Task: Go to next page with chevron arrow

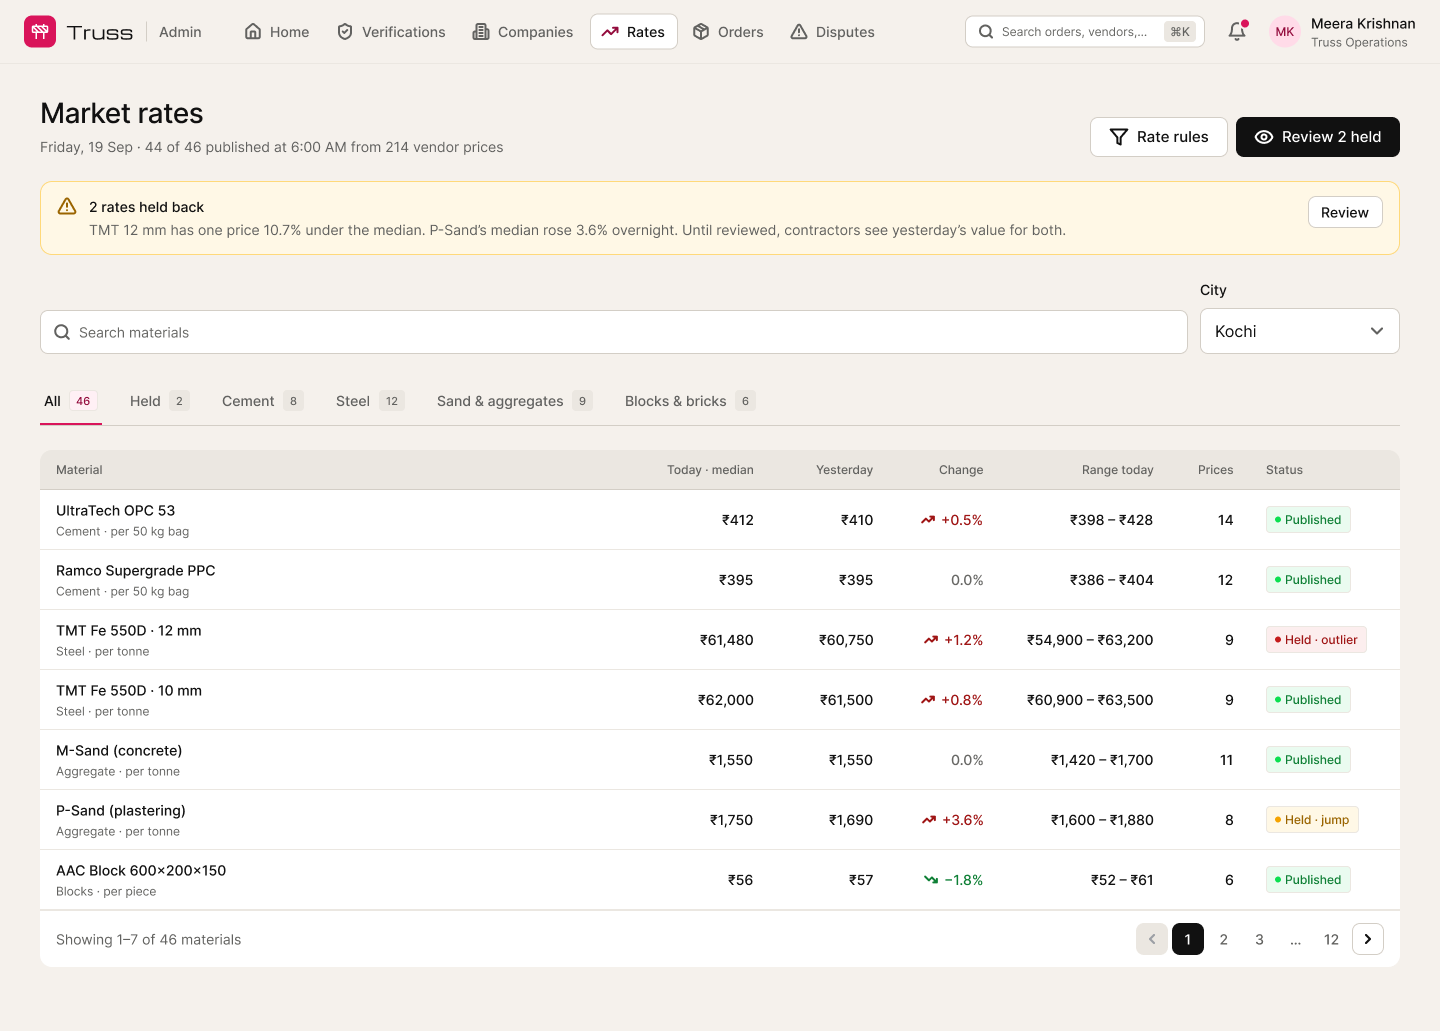Action: (1368, 939)
